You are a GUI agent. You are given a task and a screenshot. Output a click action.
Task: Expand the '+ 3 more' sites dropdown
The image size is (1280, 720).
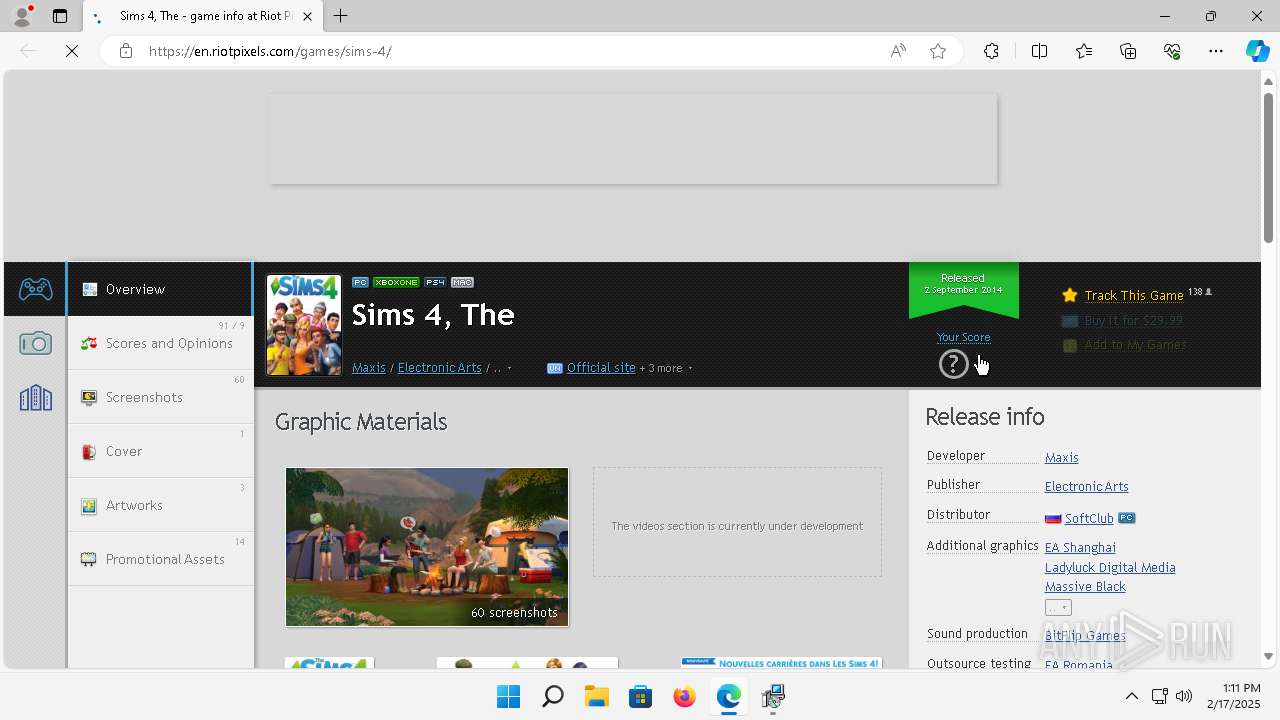666,368
